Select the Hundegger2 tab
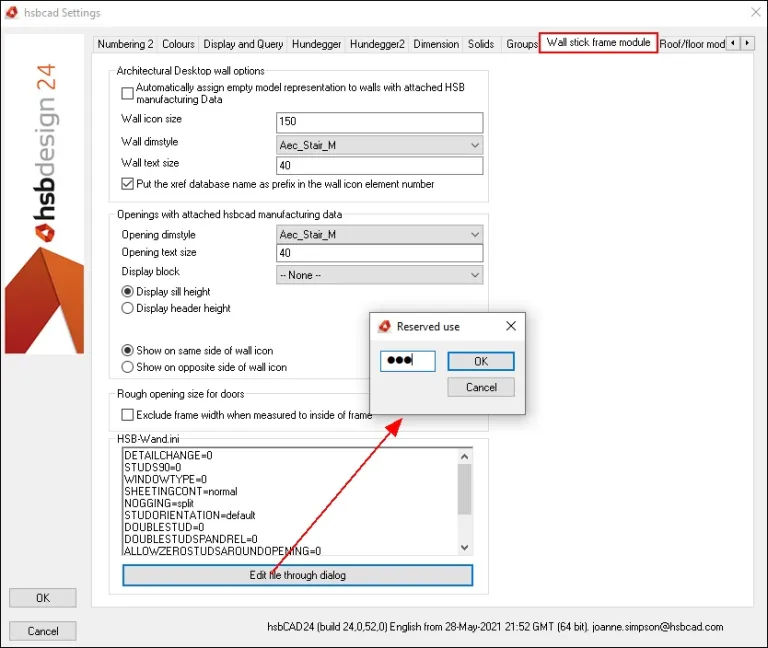 click(377, 44)
